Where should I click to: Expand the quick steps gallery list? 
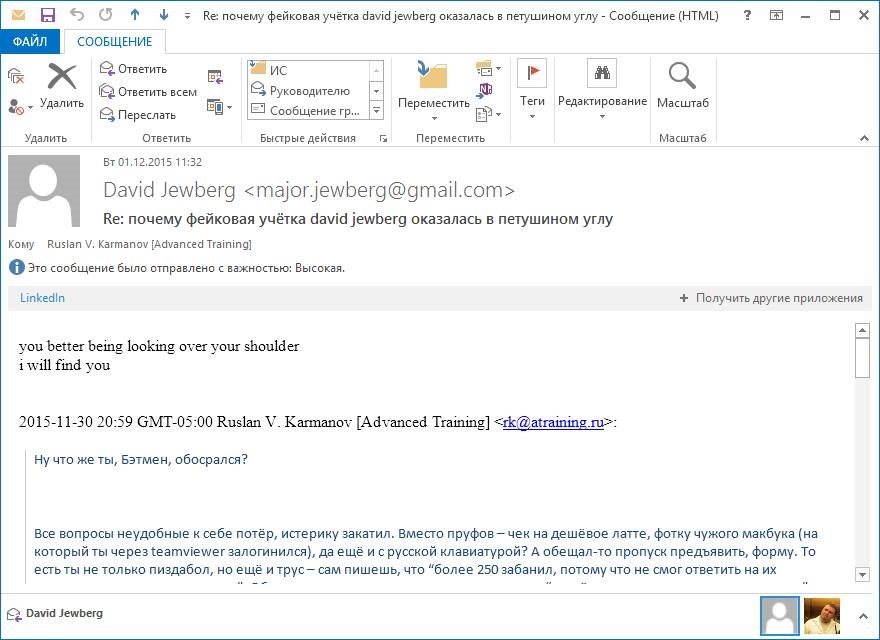pos(377,110)
